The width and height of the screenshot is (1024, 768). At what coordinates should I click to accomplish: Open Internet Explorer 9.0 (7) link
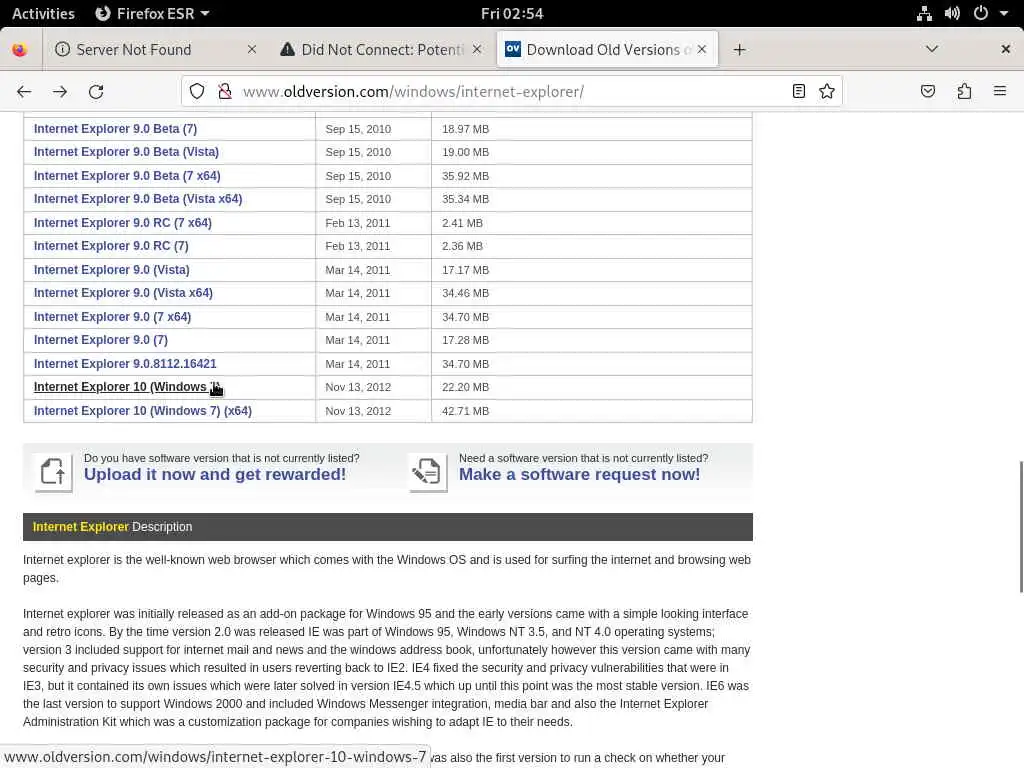tap(101, 340)
